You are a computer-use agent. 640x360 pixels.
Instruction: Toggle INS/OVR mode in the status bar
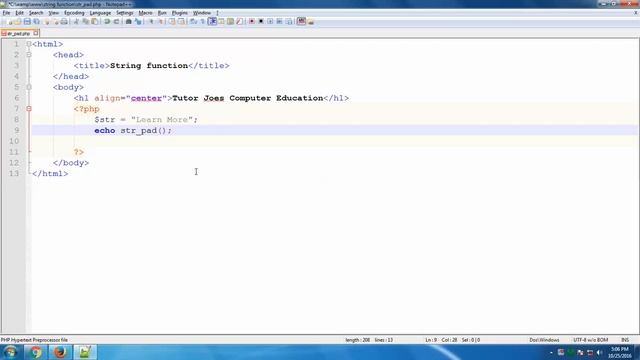tap(625, 340)
